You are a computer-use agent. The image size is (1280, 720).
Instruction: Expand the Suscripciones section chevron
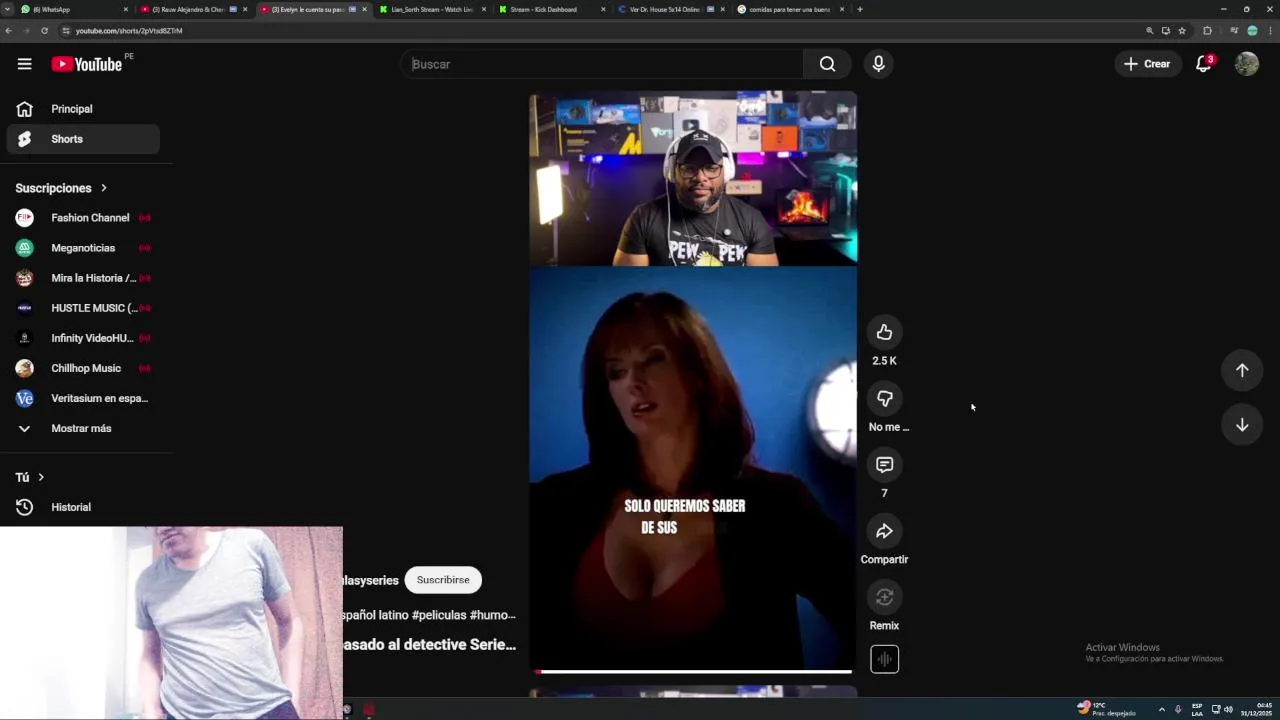[x=103, y=188]
